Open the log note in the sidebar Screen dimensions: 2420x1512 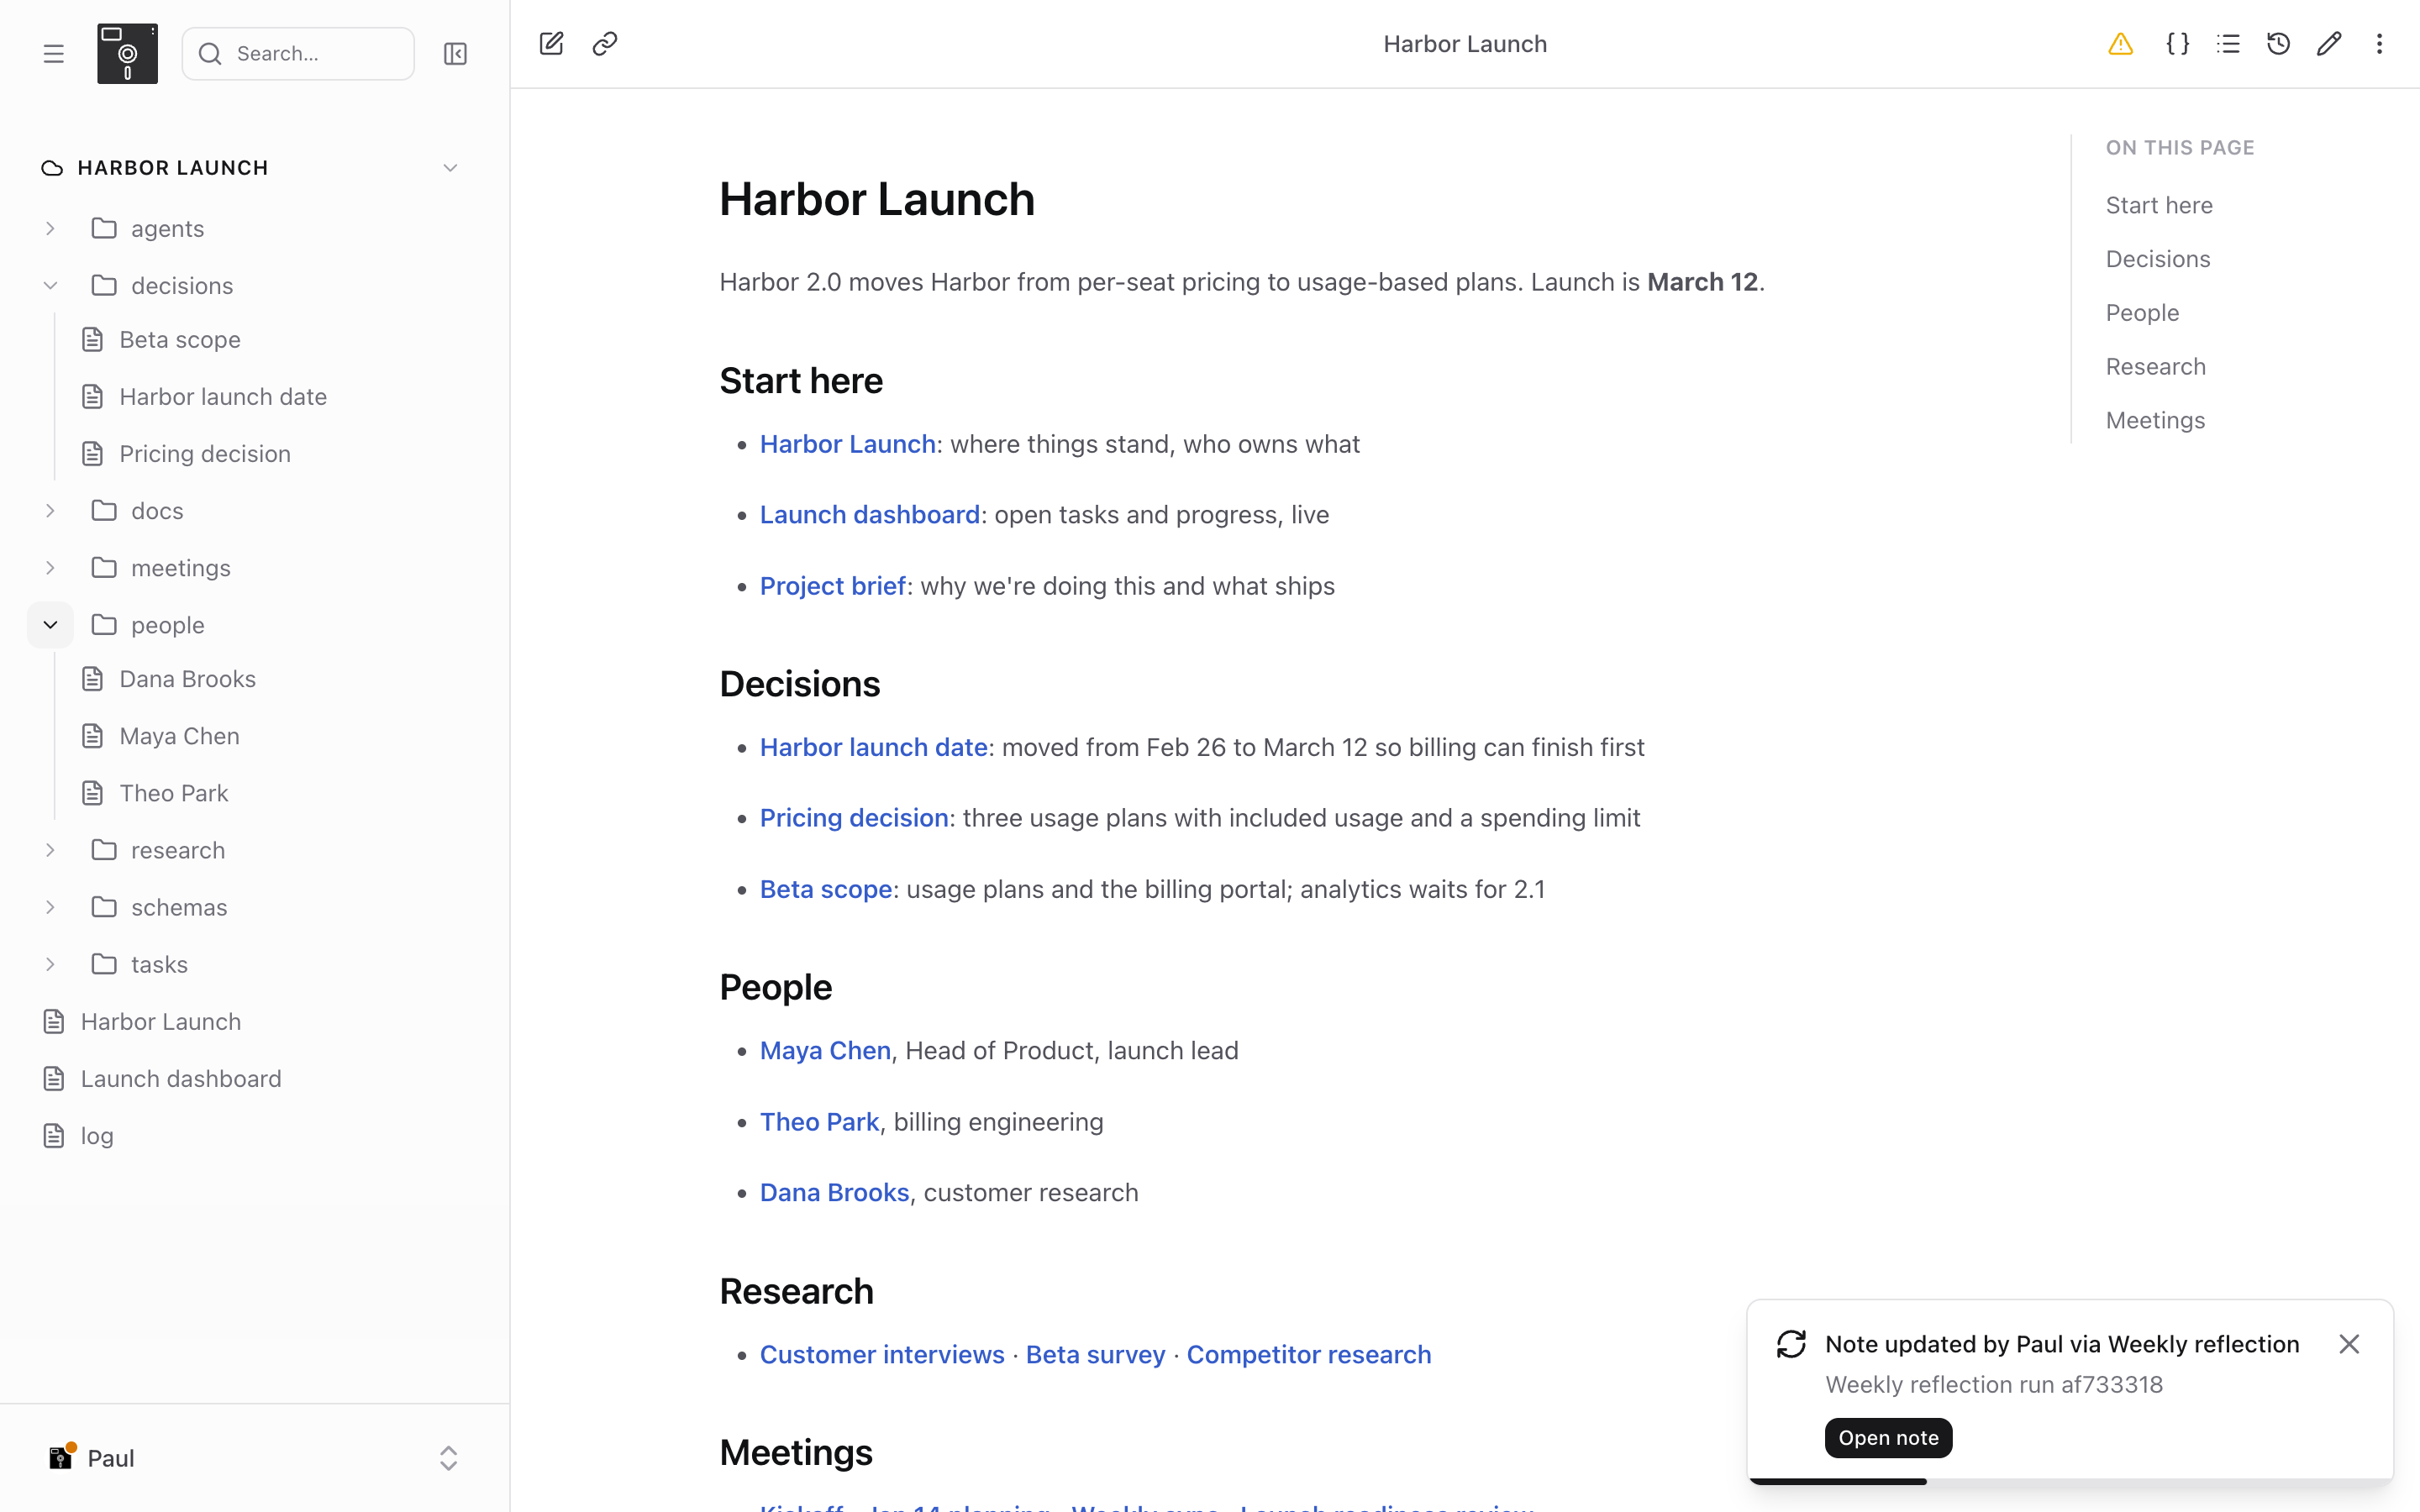click(97, 1136)
